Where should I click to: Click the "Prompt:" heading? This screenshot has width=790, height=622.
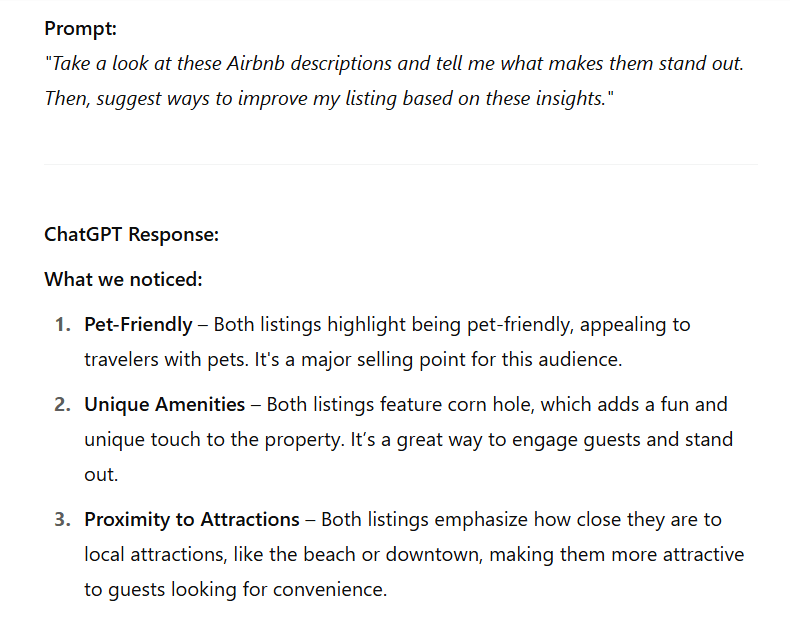point(81,29)
